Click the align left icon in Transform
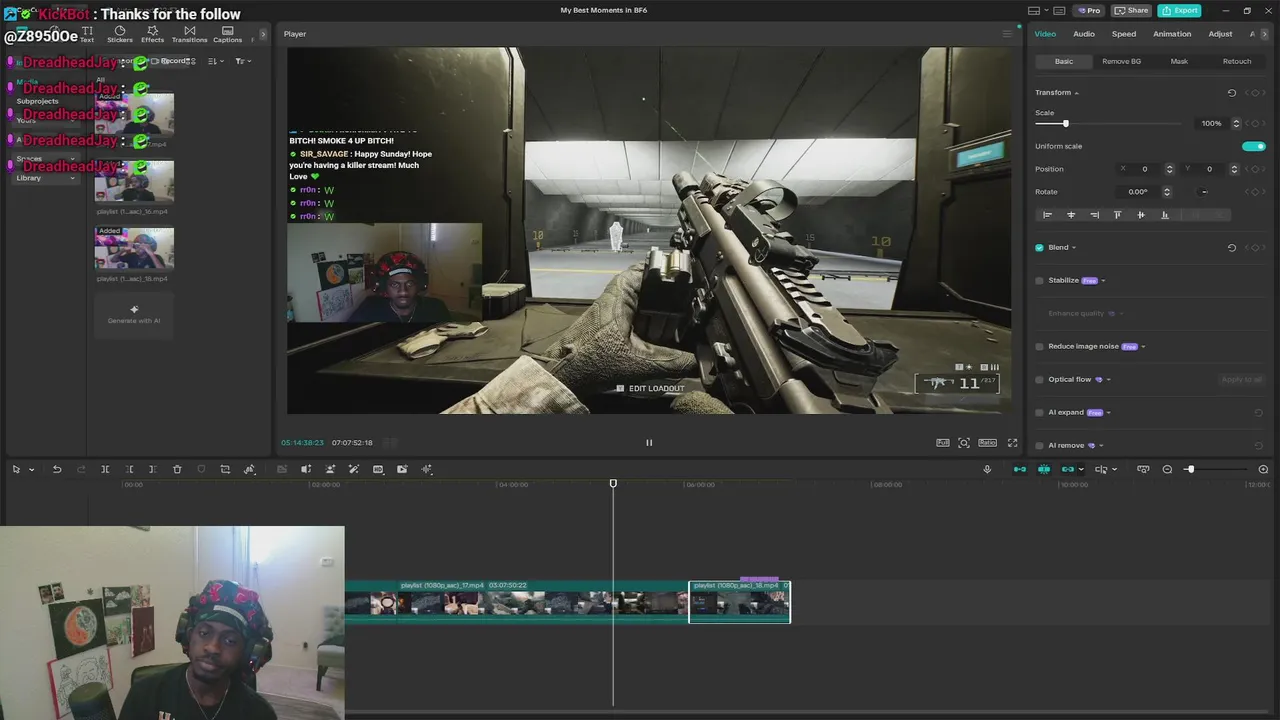The image size is (1280, 720). pyautogui.click(x=1047, y=215)
